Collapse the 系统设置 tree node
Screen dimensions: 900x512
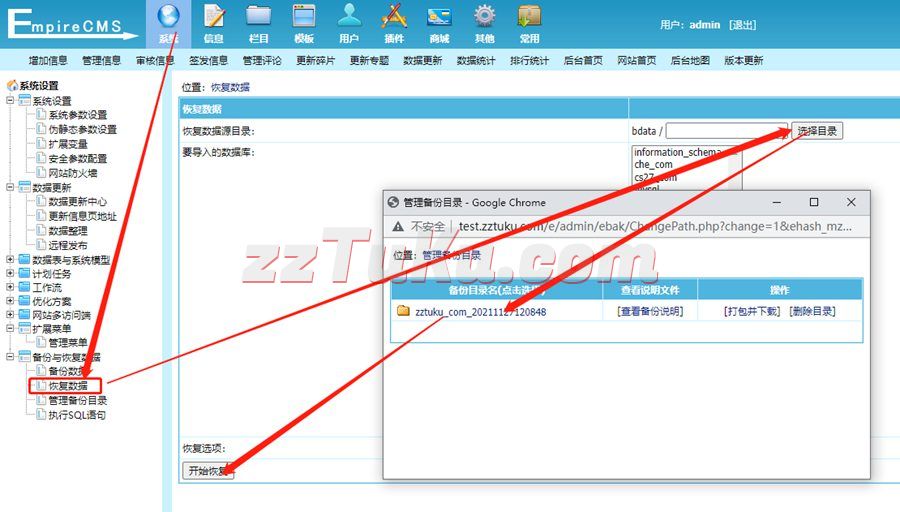(x=11, y=101)
